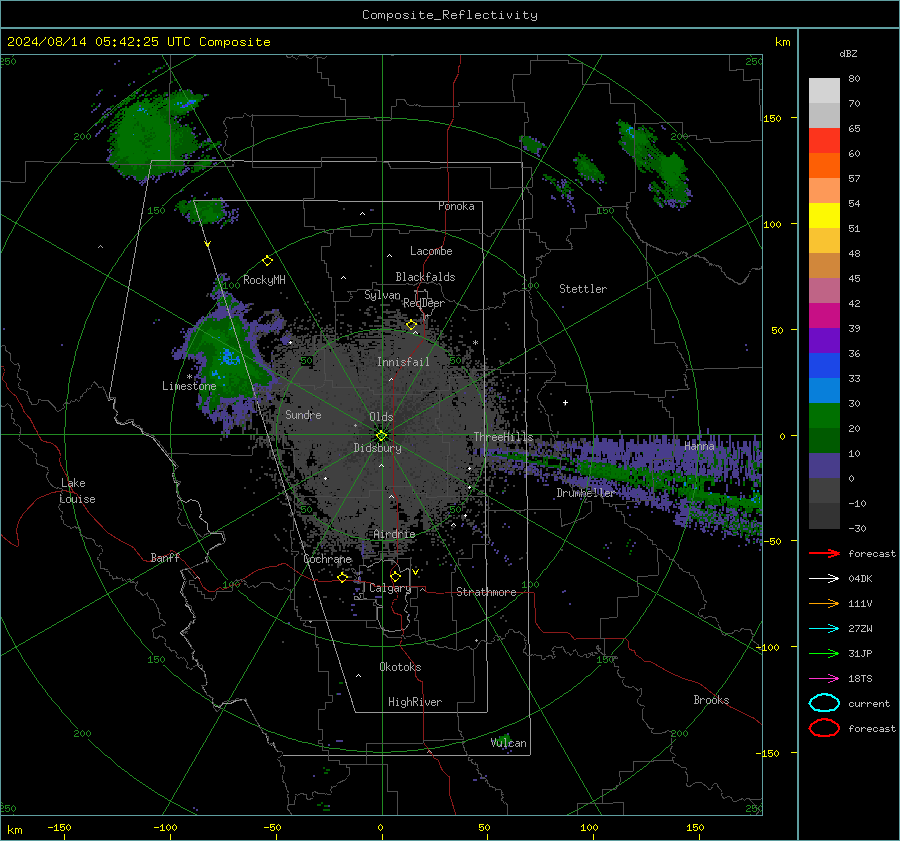This screenshot has height=841, width=900.
Task: Click the Banff map label
Action: tap(165, 557)
